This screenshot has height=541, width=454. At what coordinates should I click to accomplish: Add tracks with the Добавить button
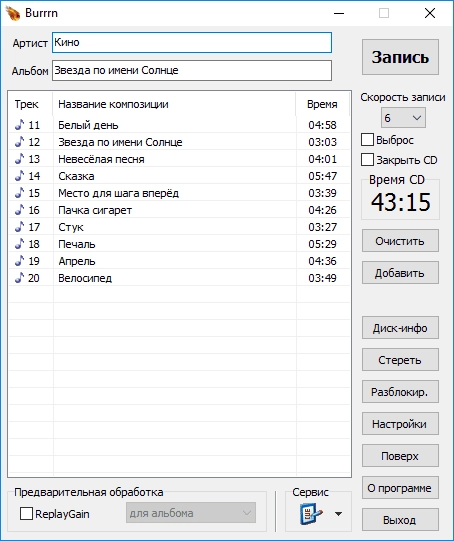tap(400, 273)
